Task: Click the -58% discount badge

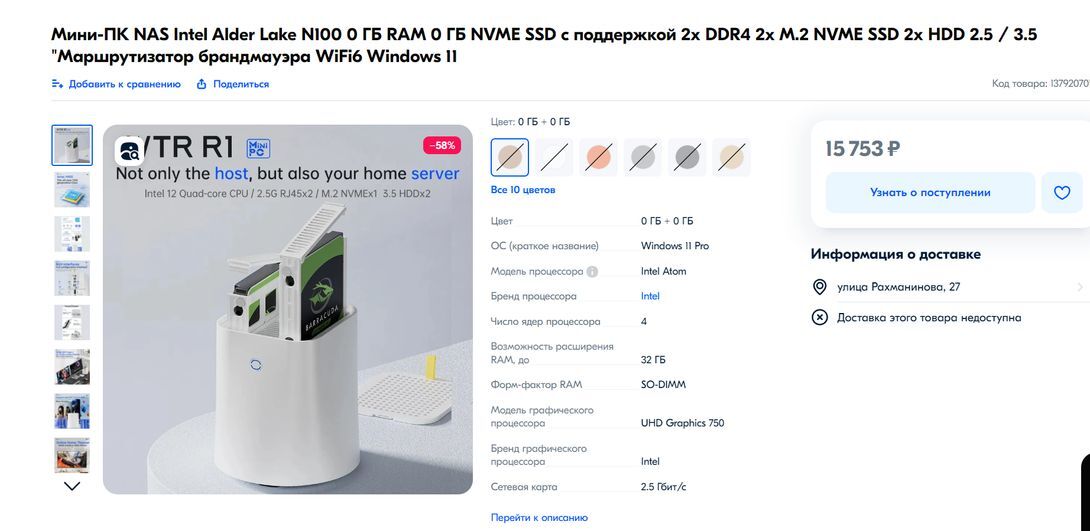Action: pos(442,145)
